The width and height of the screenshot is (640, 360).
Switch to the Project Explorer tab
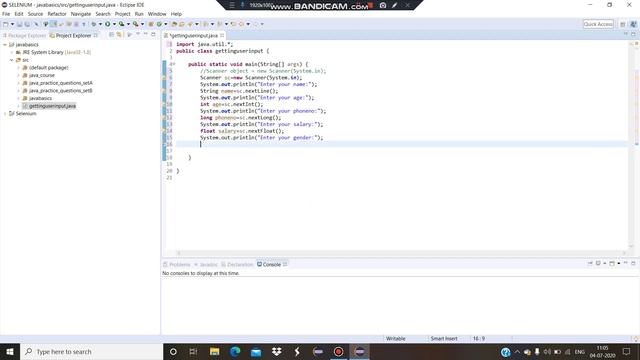(x=73, y=36)
